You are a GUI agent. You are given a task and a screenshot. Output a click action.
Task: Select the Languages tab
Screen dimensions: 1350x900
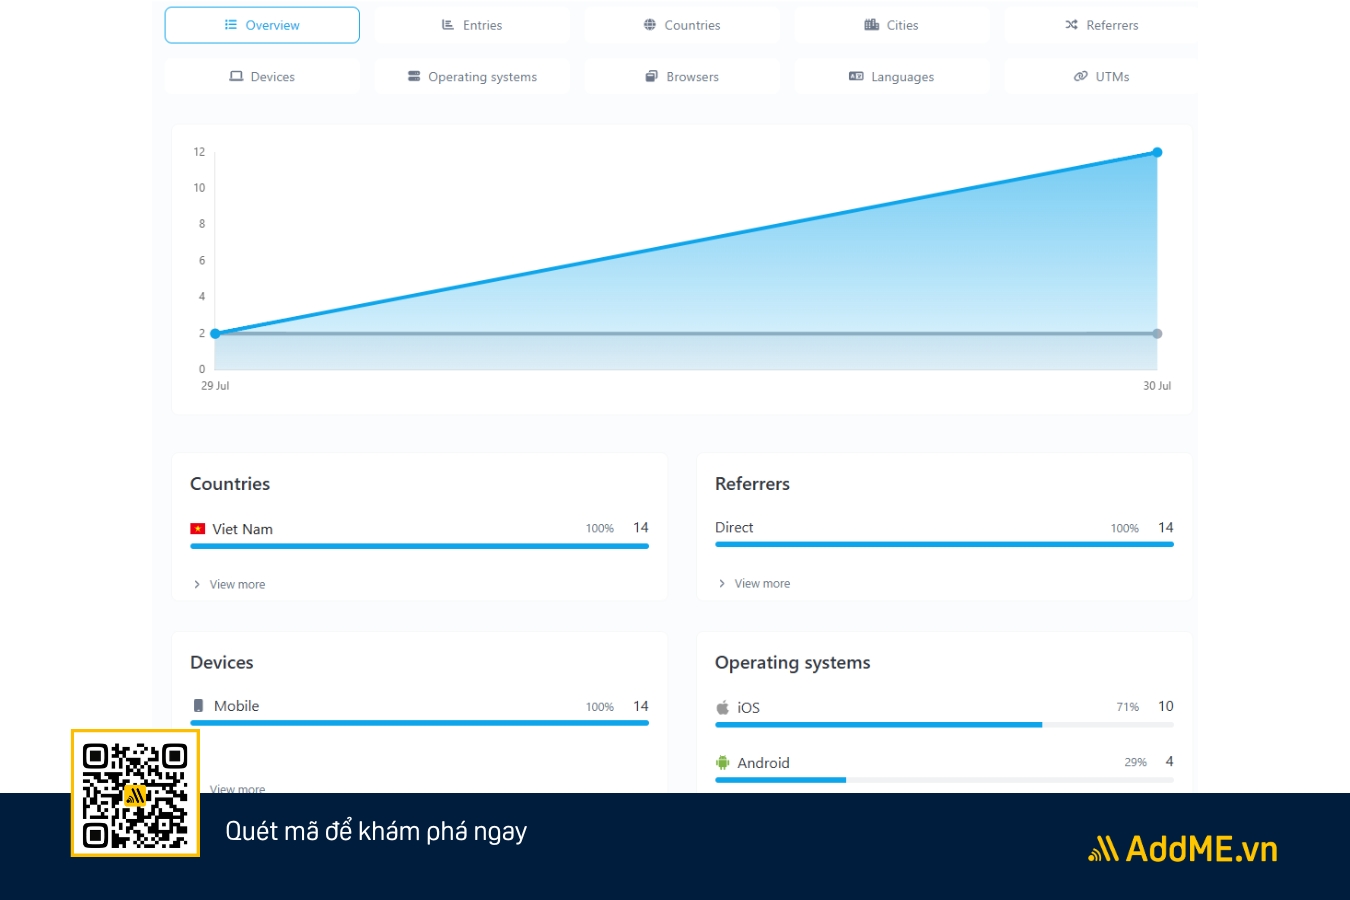[892, 76]
